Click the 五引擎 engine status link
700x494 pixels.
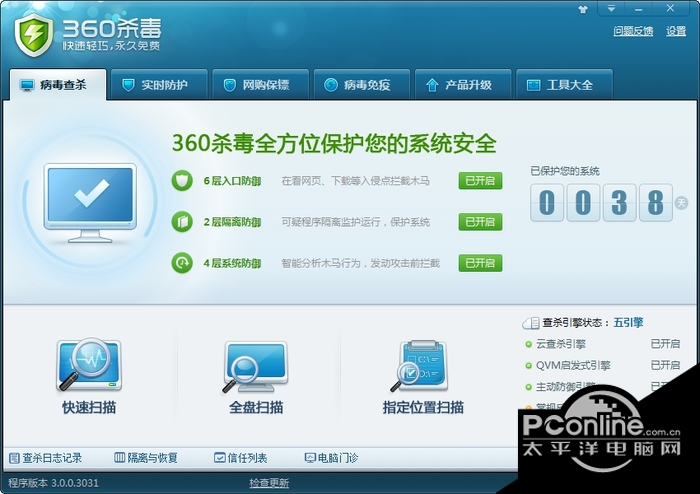[628, 322]
